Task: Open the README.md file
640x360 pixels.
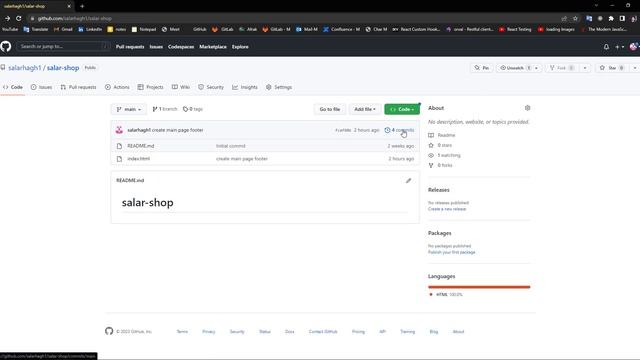Action: [140, 146]
